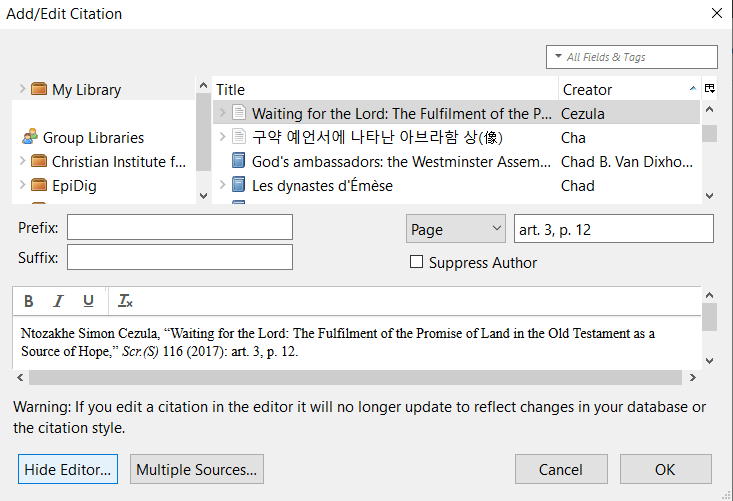733x501 pixels.
Task: Click the horizontal scrollbar of citation editor
Action: 360,377
